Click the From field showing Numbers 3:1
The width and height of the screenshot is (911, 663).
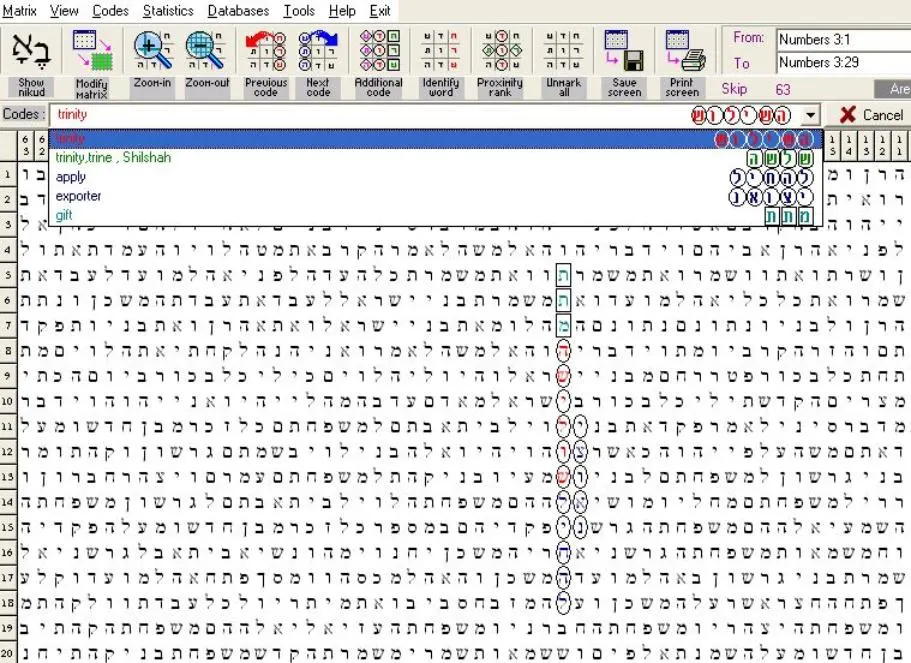[843, 40]
